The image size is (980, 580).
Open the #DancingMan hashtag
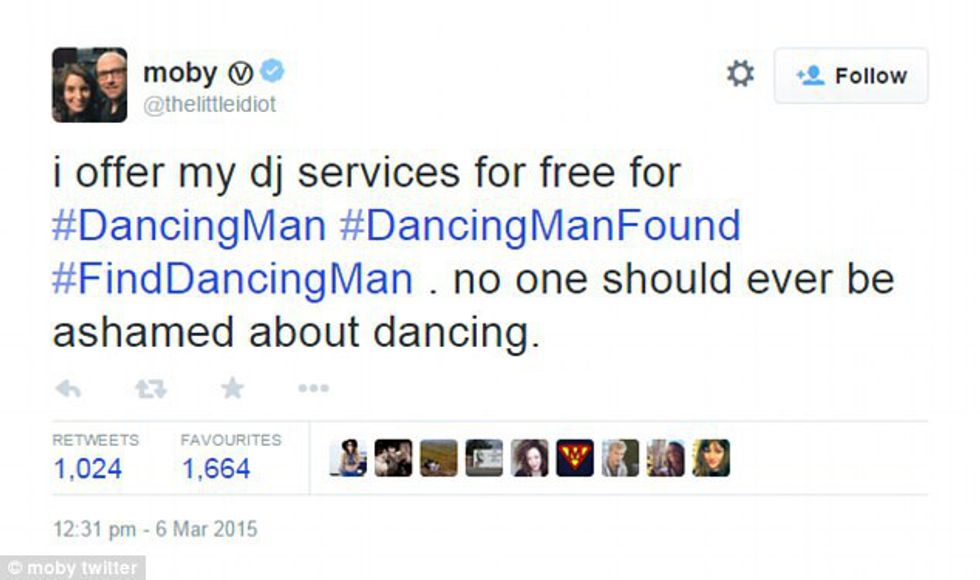point(189,227)
